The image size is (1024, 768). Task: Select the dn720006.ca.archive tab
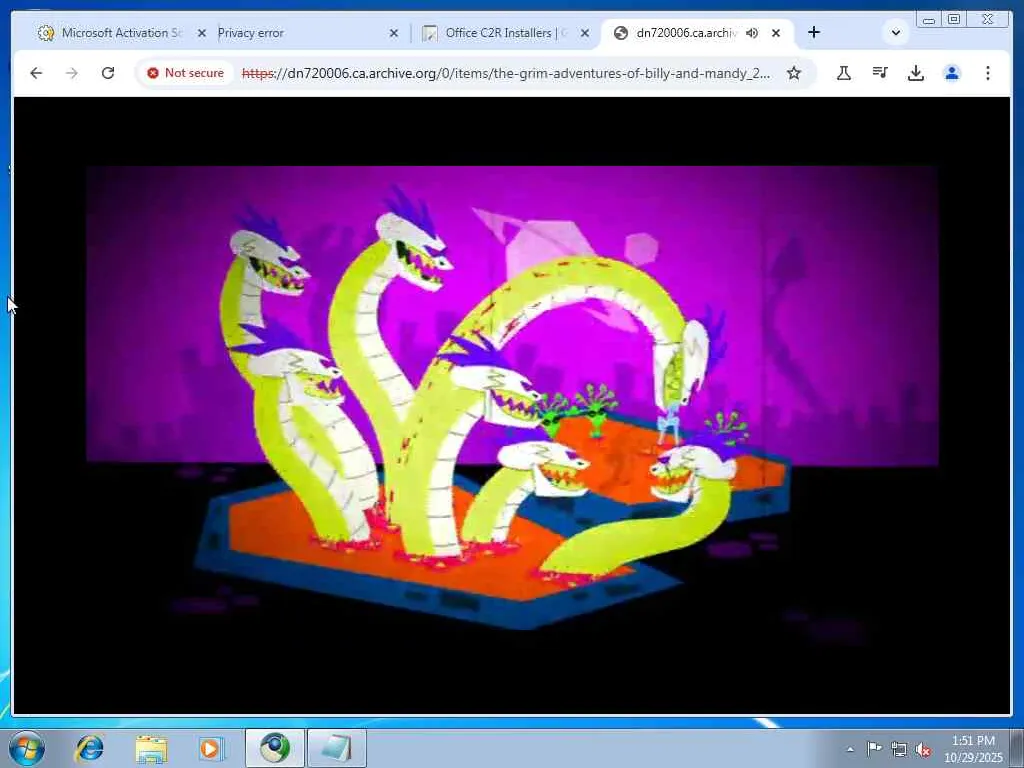tap(686, 33)
